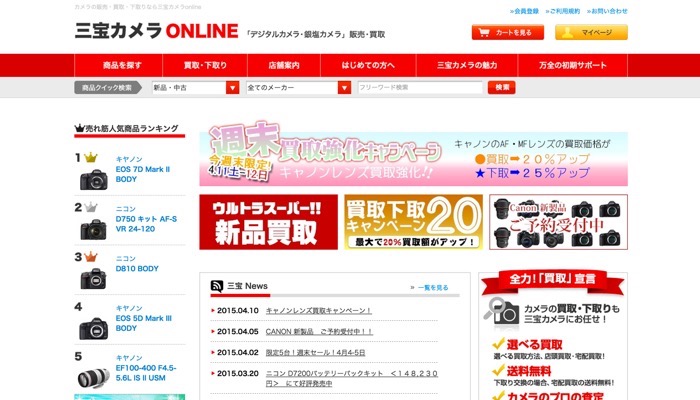Viewport: 700px width, 400px height.
Task: Open the ご利用規約 terms link
Action: (x=563, y=11)
